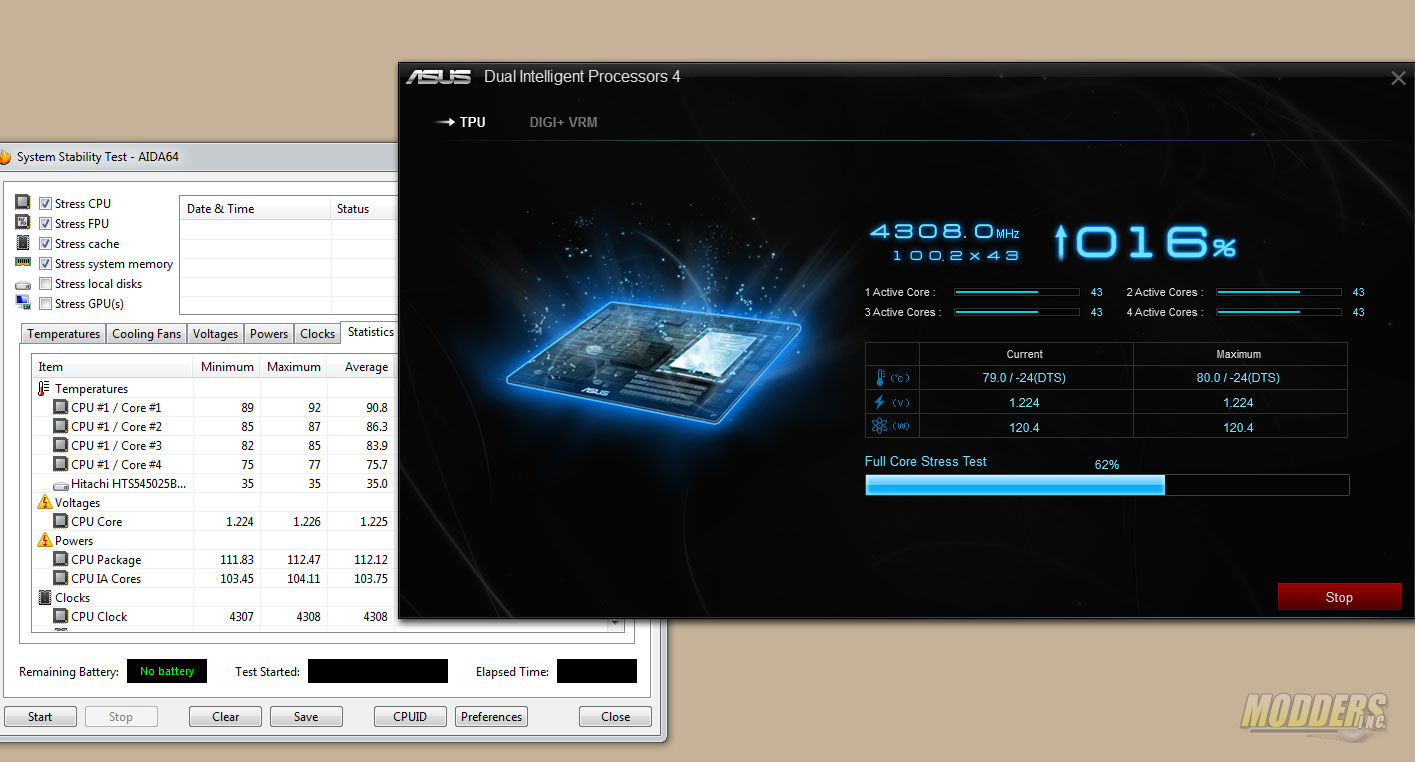
Task: Select the CPU #1 / Core #2 row
Action: click(215, 426)
